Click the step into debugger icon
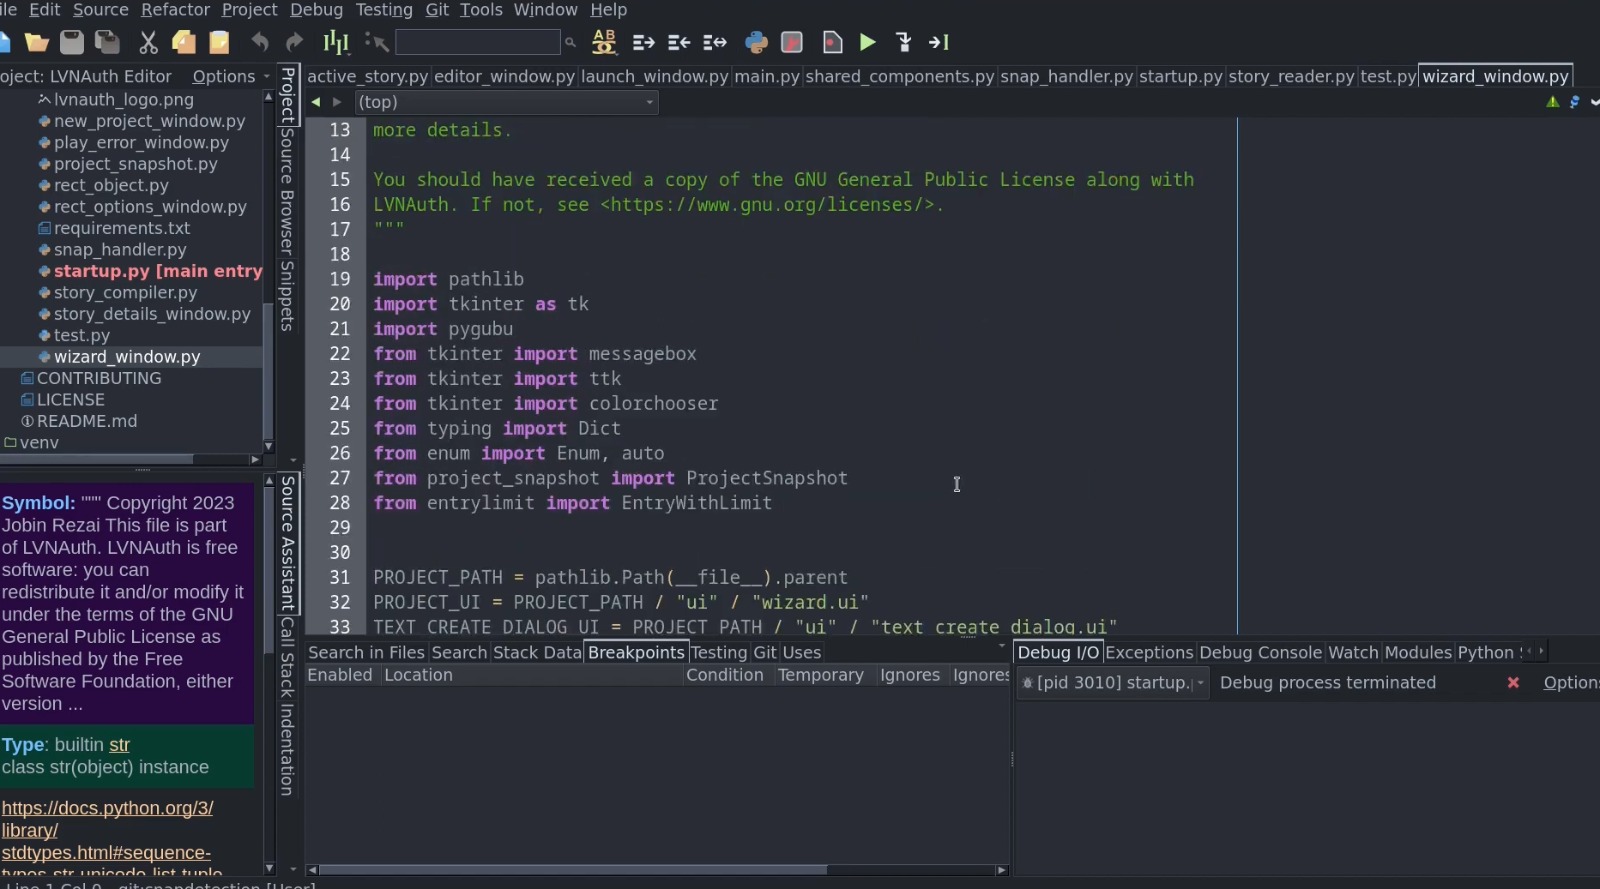This screenshot has height=889, width=1600. pos(903,42)
